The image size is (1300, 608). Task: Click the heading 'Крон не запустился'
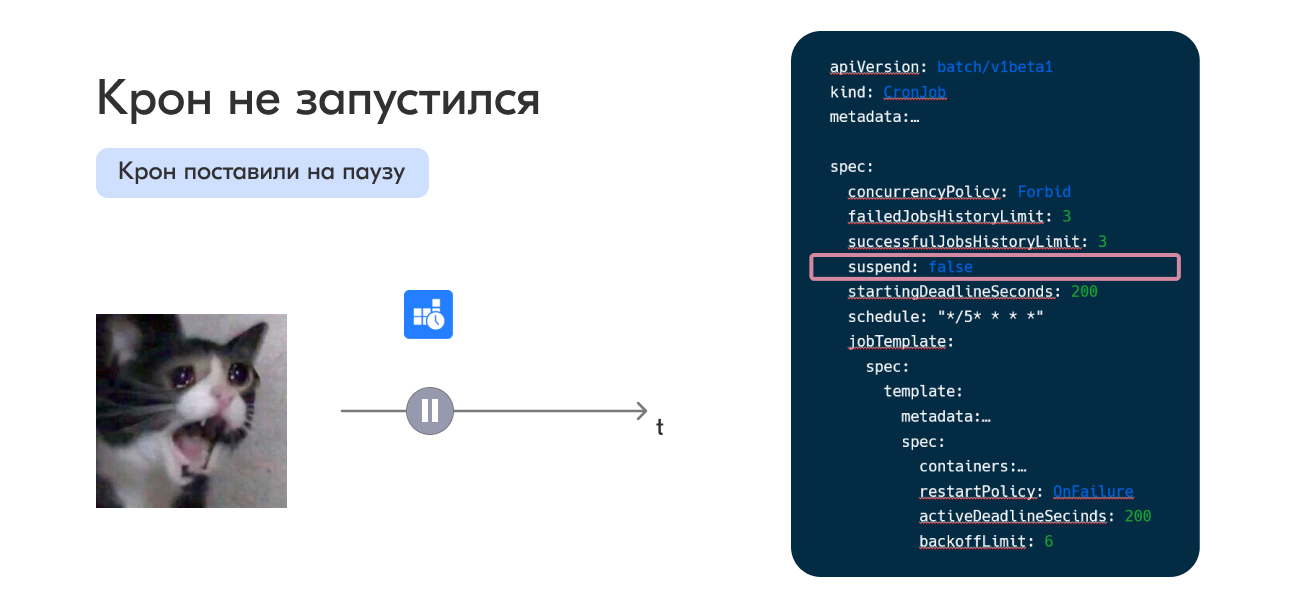(318, 100)
